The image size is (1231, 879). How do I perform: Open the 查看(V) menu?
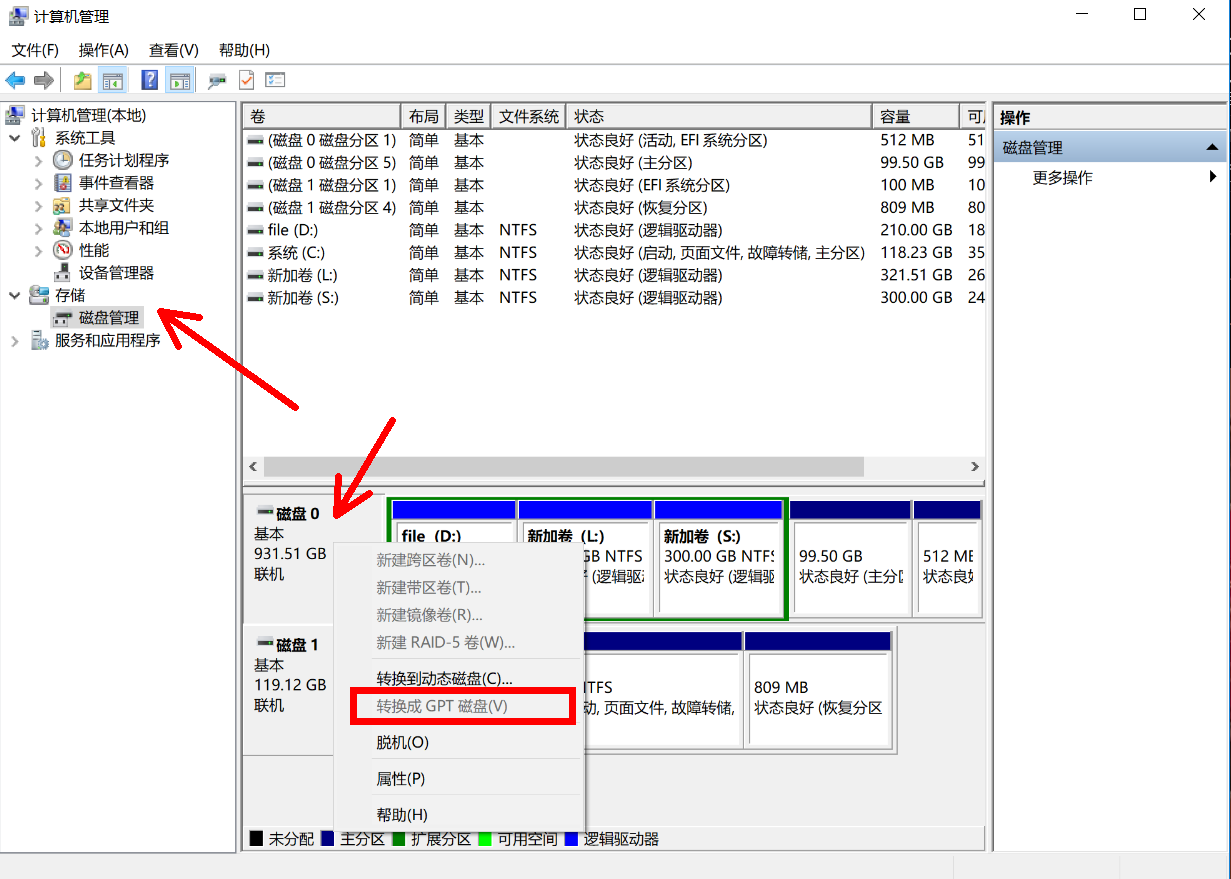click(174, 50)
